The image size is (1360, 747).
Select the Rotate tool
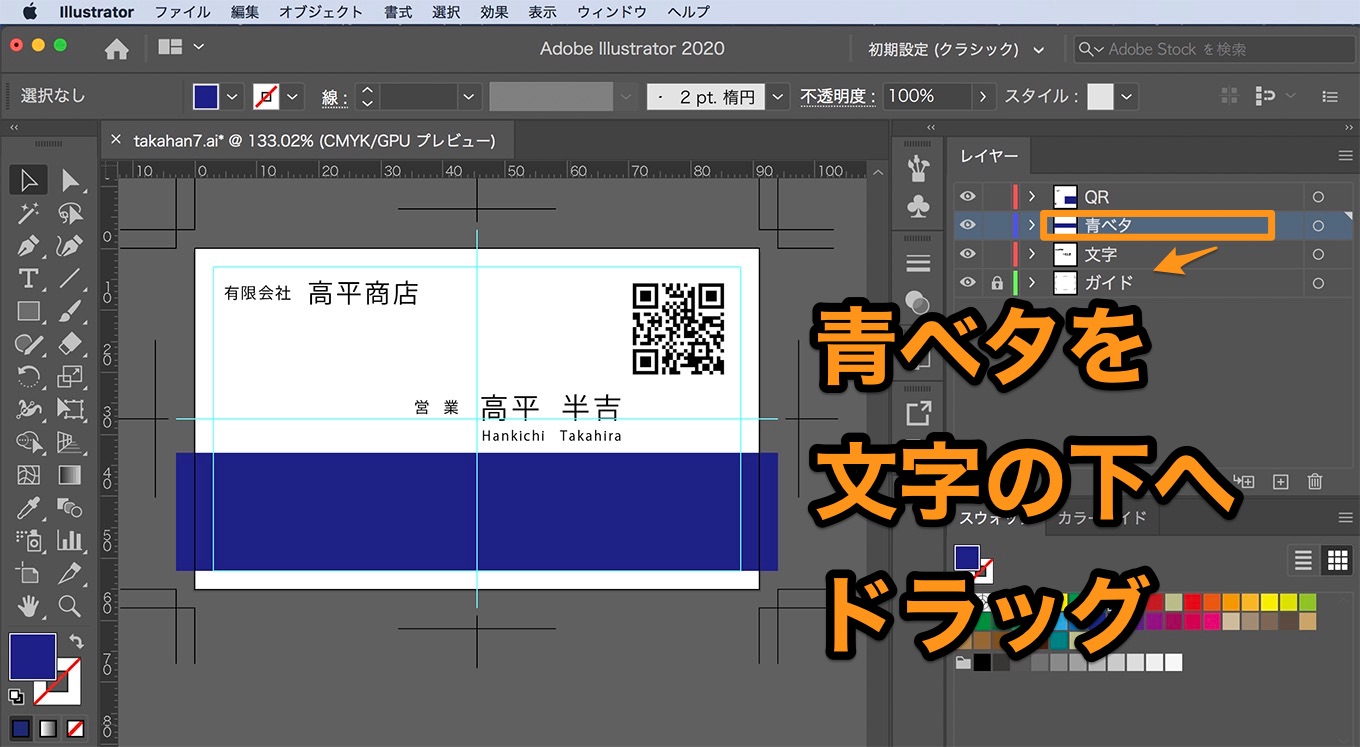(x=28, y=377)
